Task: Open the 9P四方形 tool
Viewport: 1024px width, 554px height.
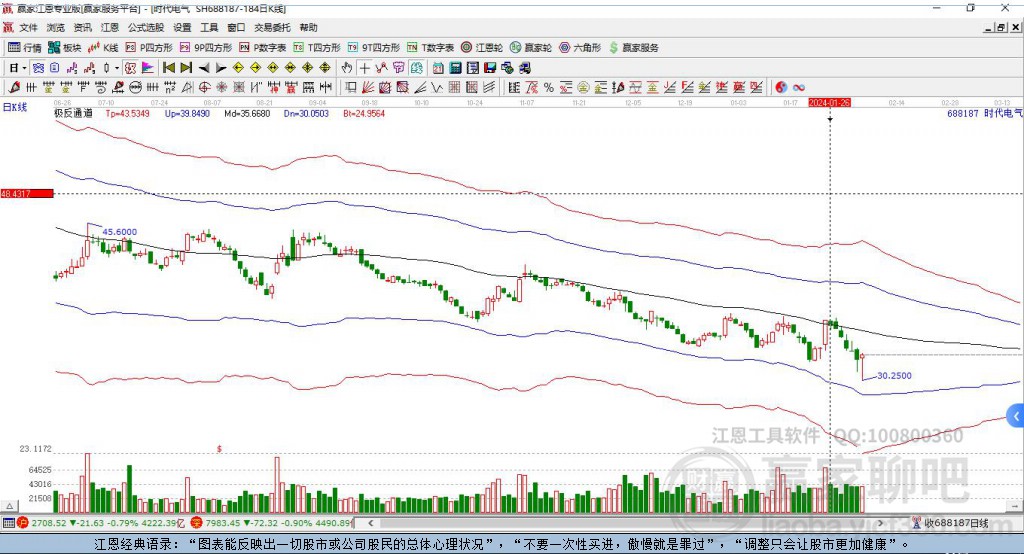Action: (206, 48)
